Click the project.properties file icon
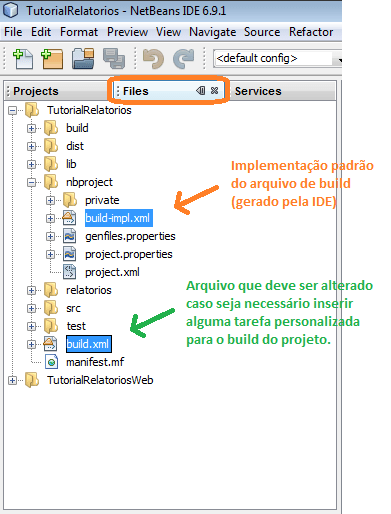This screenshot has height=514, width=391. (x=69, y=254)
